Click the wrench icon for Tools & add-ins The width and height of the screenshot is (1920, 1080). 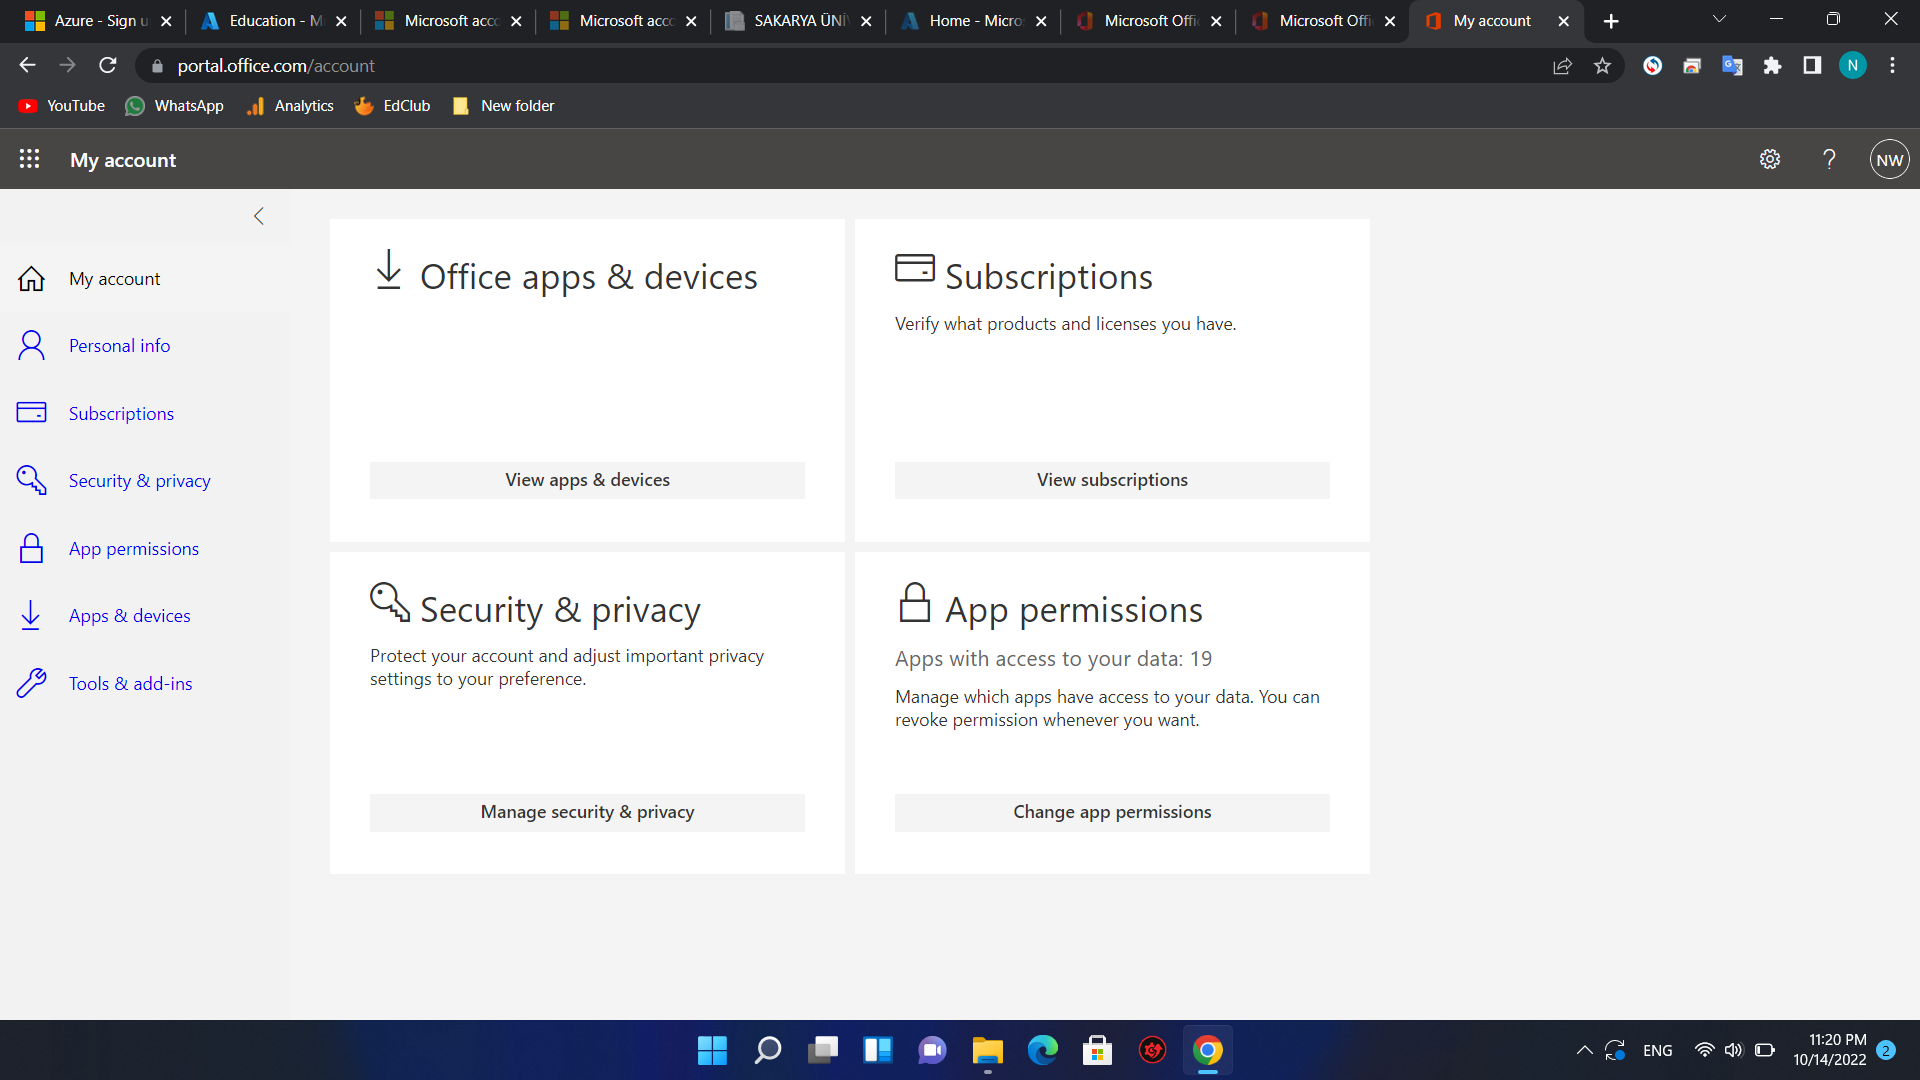[x=31, y=684]
